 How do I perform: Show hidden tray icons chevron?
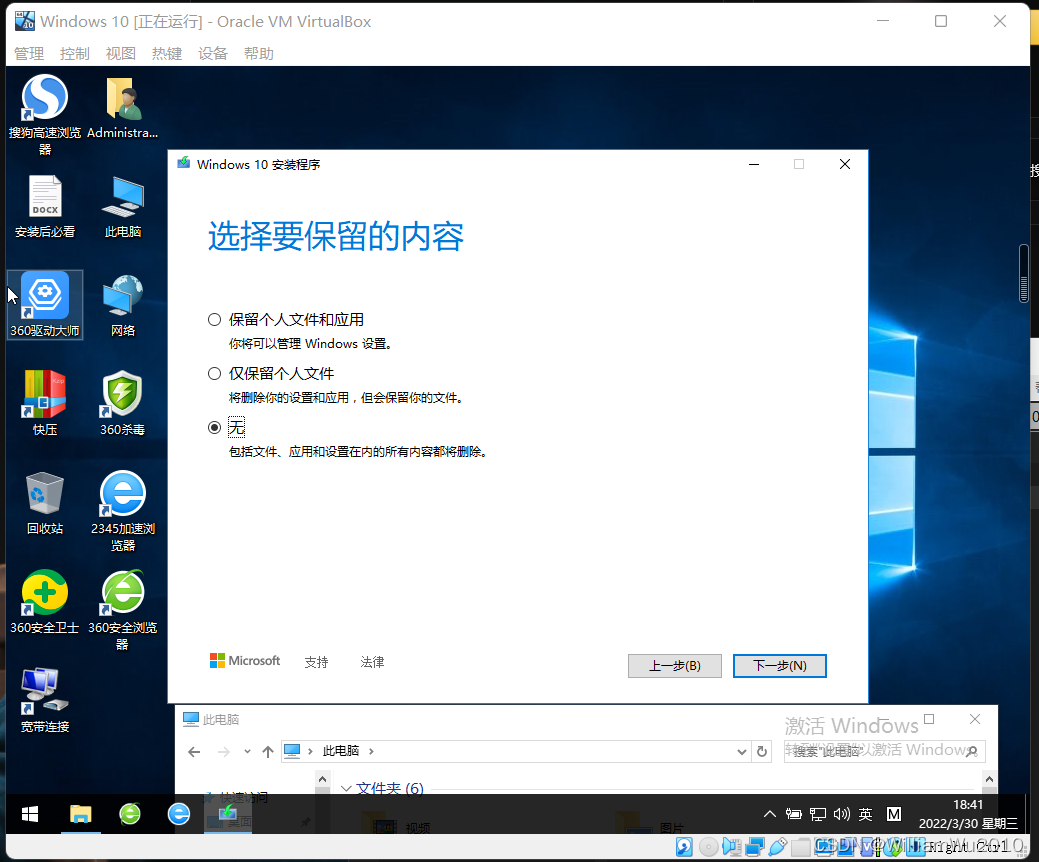click(769, 814)
